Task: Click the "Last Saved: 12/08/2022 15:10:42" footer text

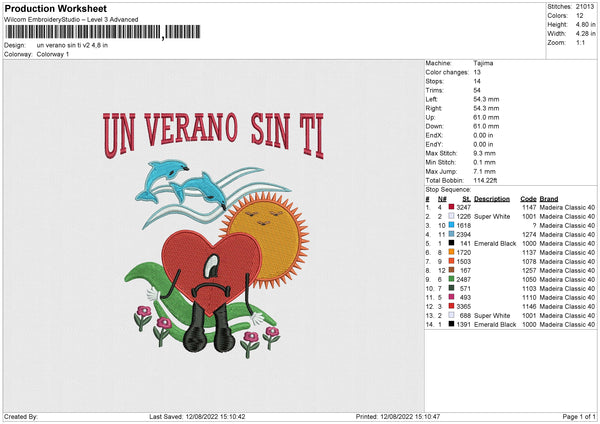Action: point(197,416)
